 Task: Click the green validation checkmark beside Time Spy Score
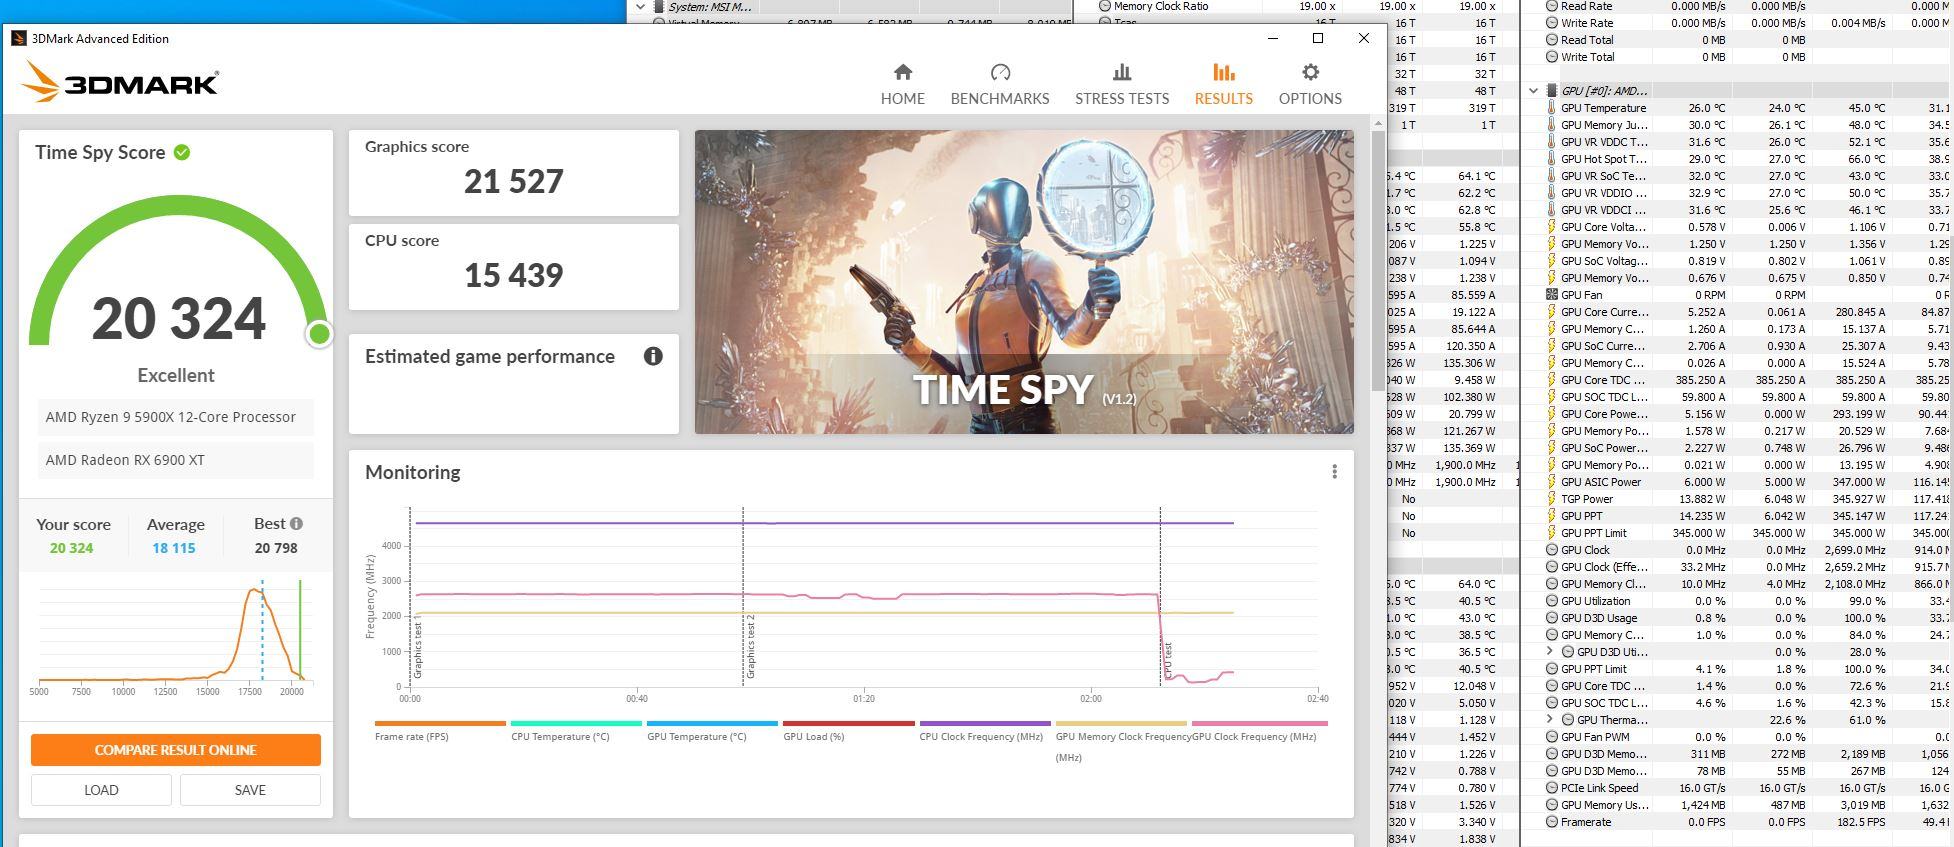(x=182, y=152)
